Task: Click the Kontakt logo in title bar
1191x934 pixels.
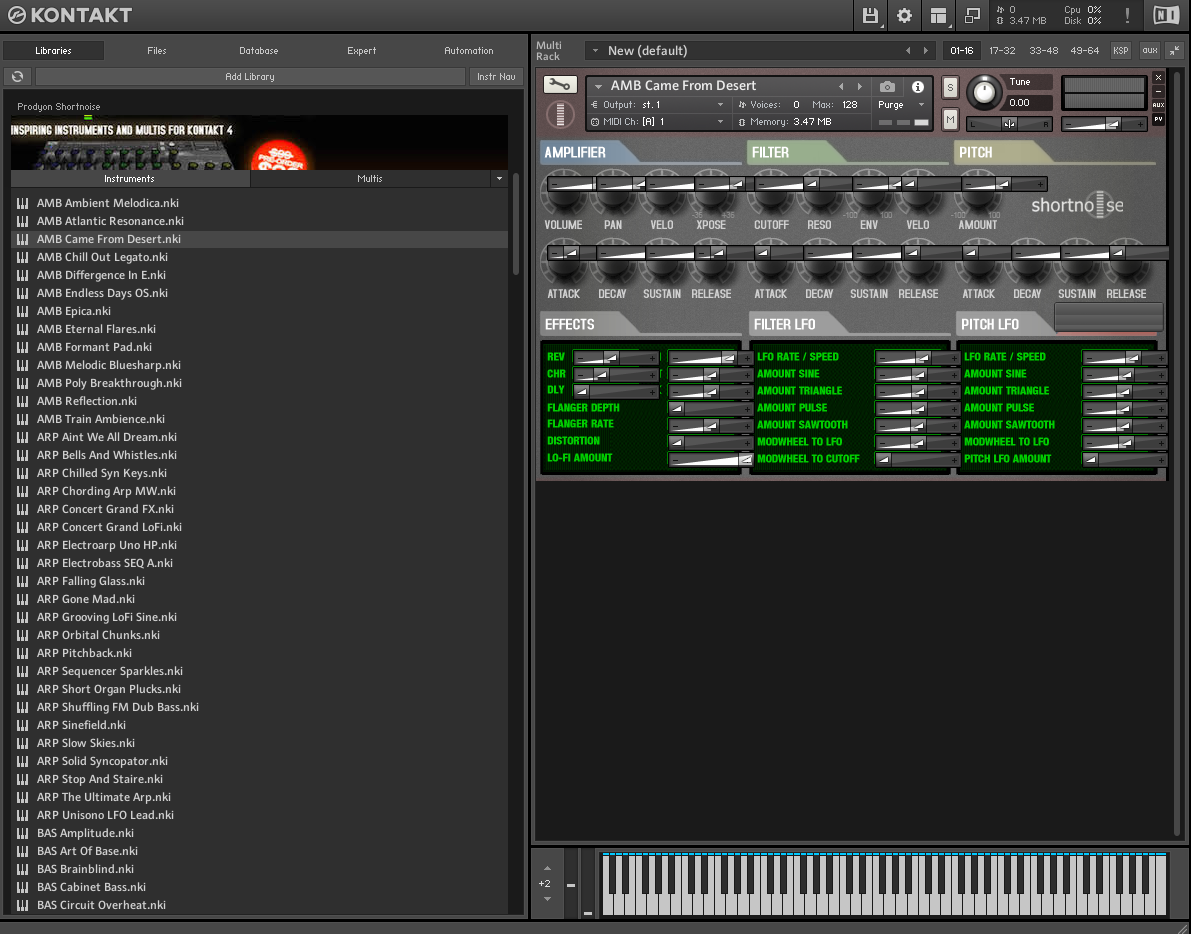Action: [x=69, y=15]
